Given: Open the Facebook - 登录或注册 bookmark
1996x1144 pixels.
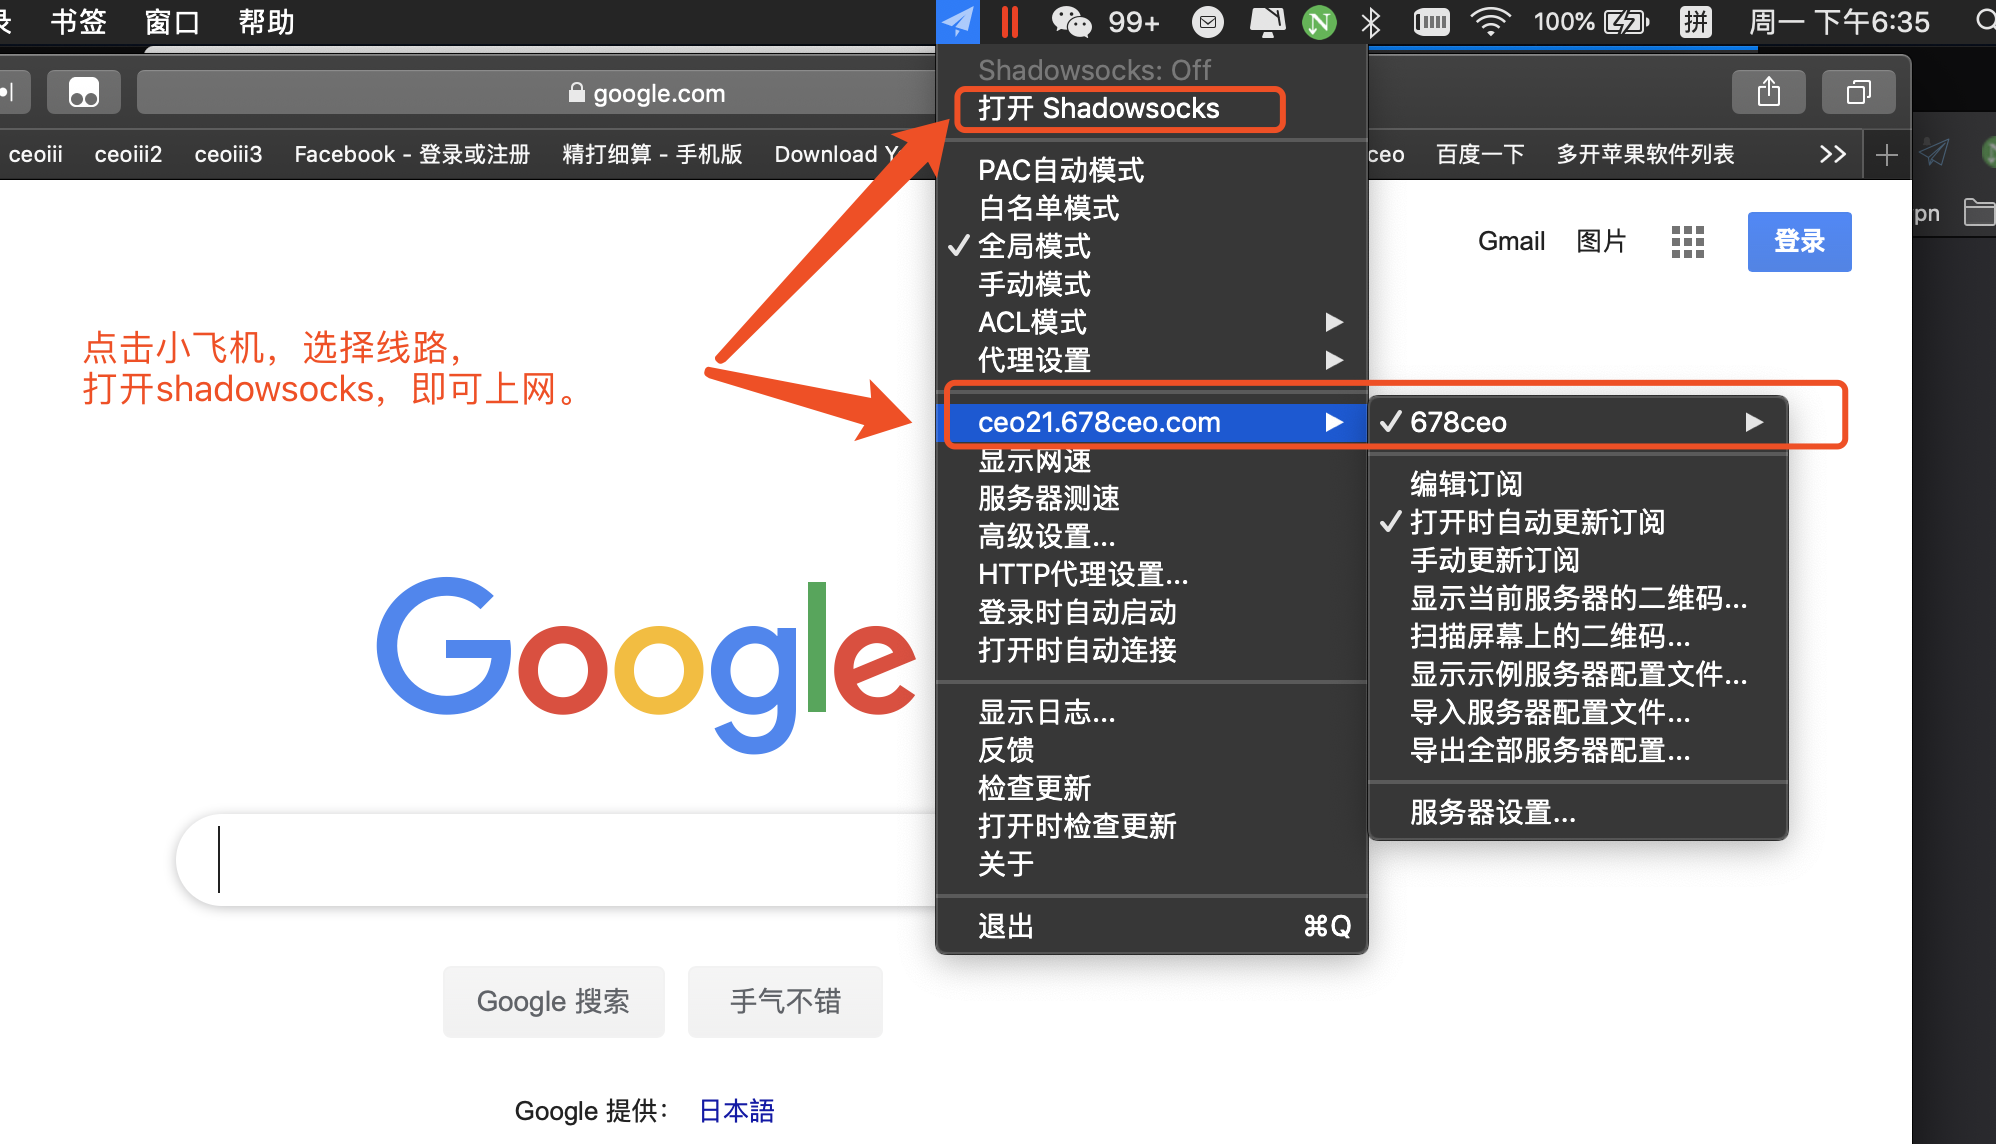Looking at the screenshot, I should tap(412, 154).
